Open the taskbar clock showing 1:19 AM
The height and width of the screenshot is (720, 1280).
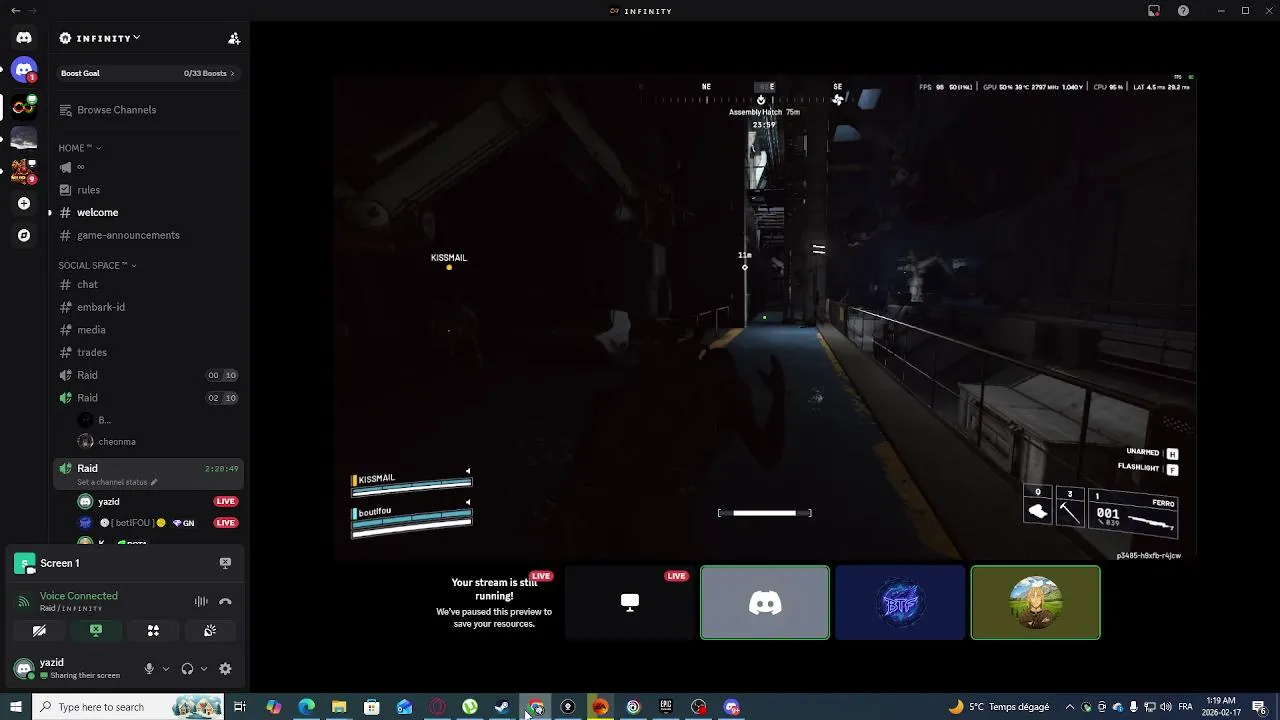coord(1221,707)
